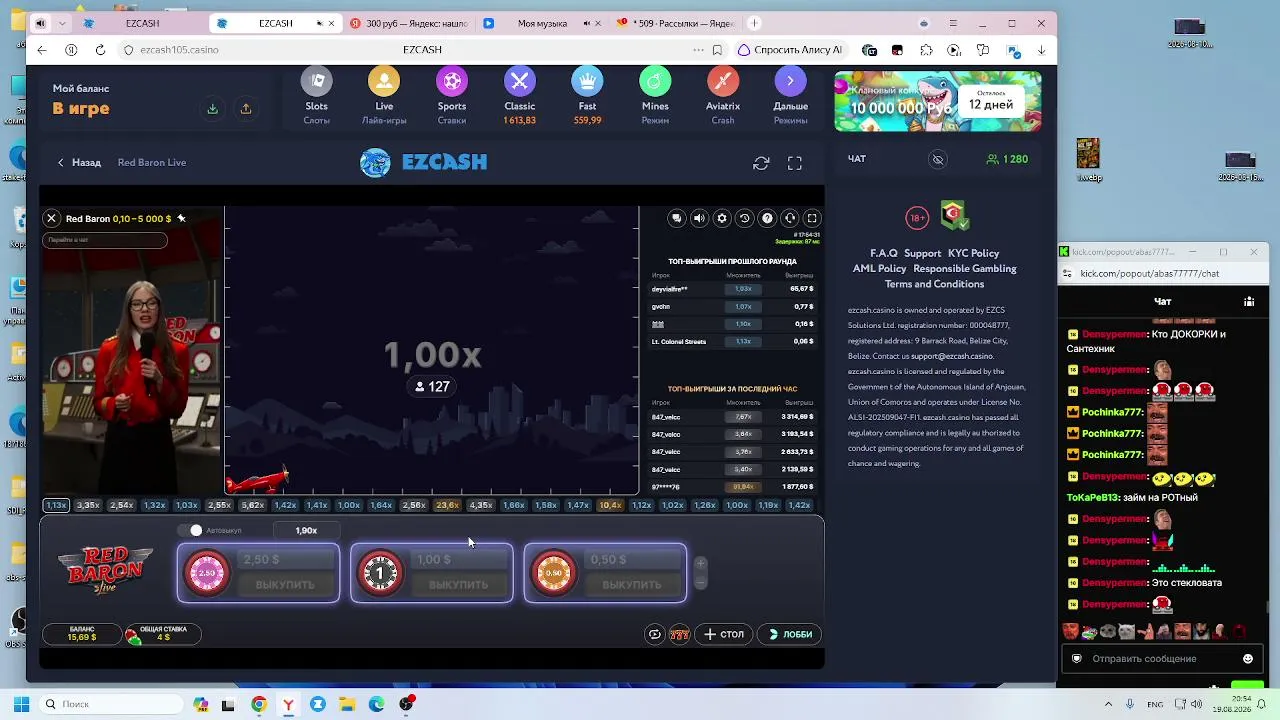The image size is (1280, 720).
Task: Open the KYC Policy link
Action: pos(973,254)
